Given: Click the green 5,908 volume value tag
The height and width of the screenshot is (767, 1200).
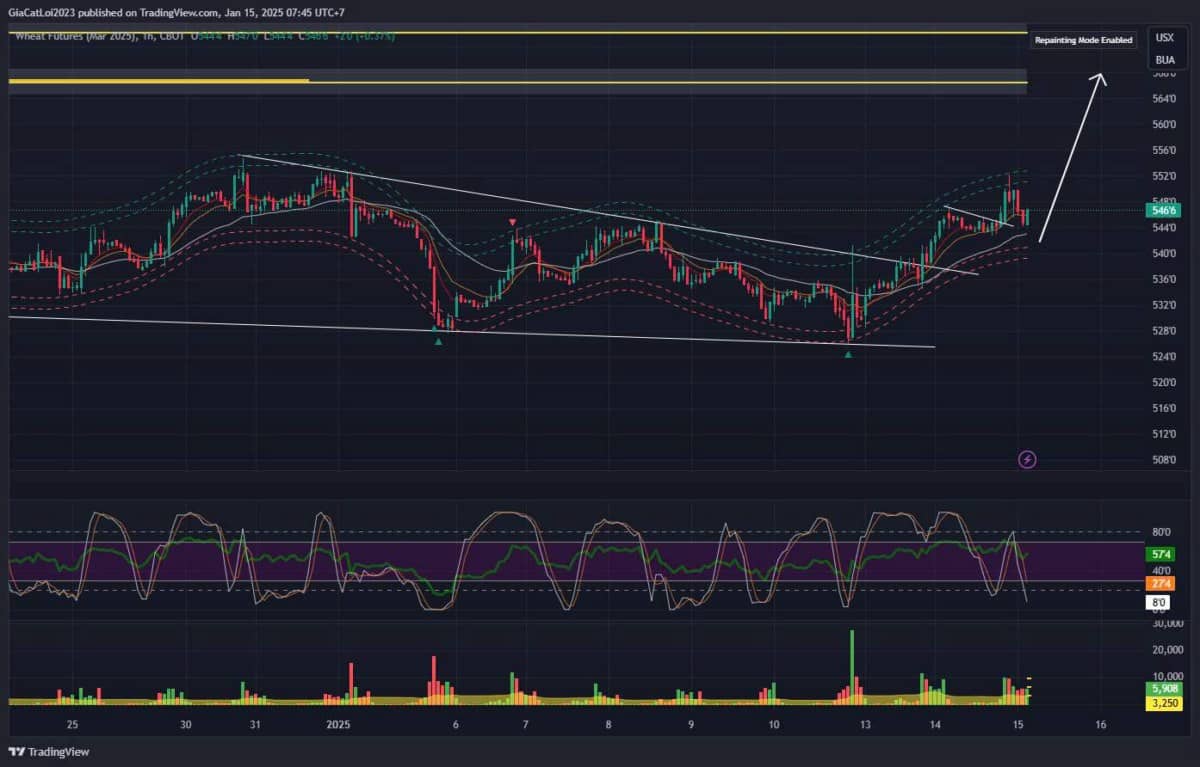Looking at the screenshot, I should tap(1165, 689).
